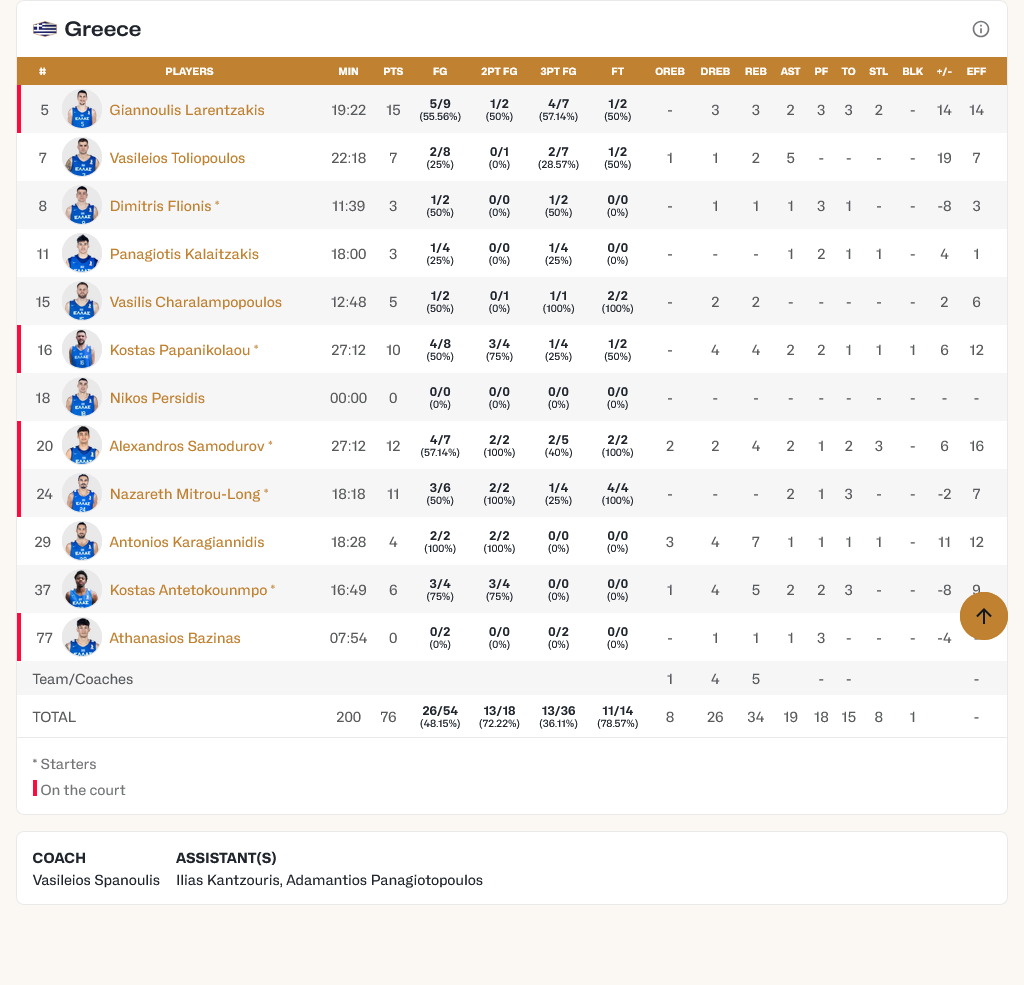View Antonios Karagiannidis profile link
1024x985 pixels.
click(x=187, y=542)
